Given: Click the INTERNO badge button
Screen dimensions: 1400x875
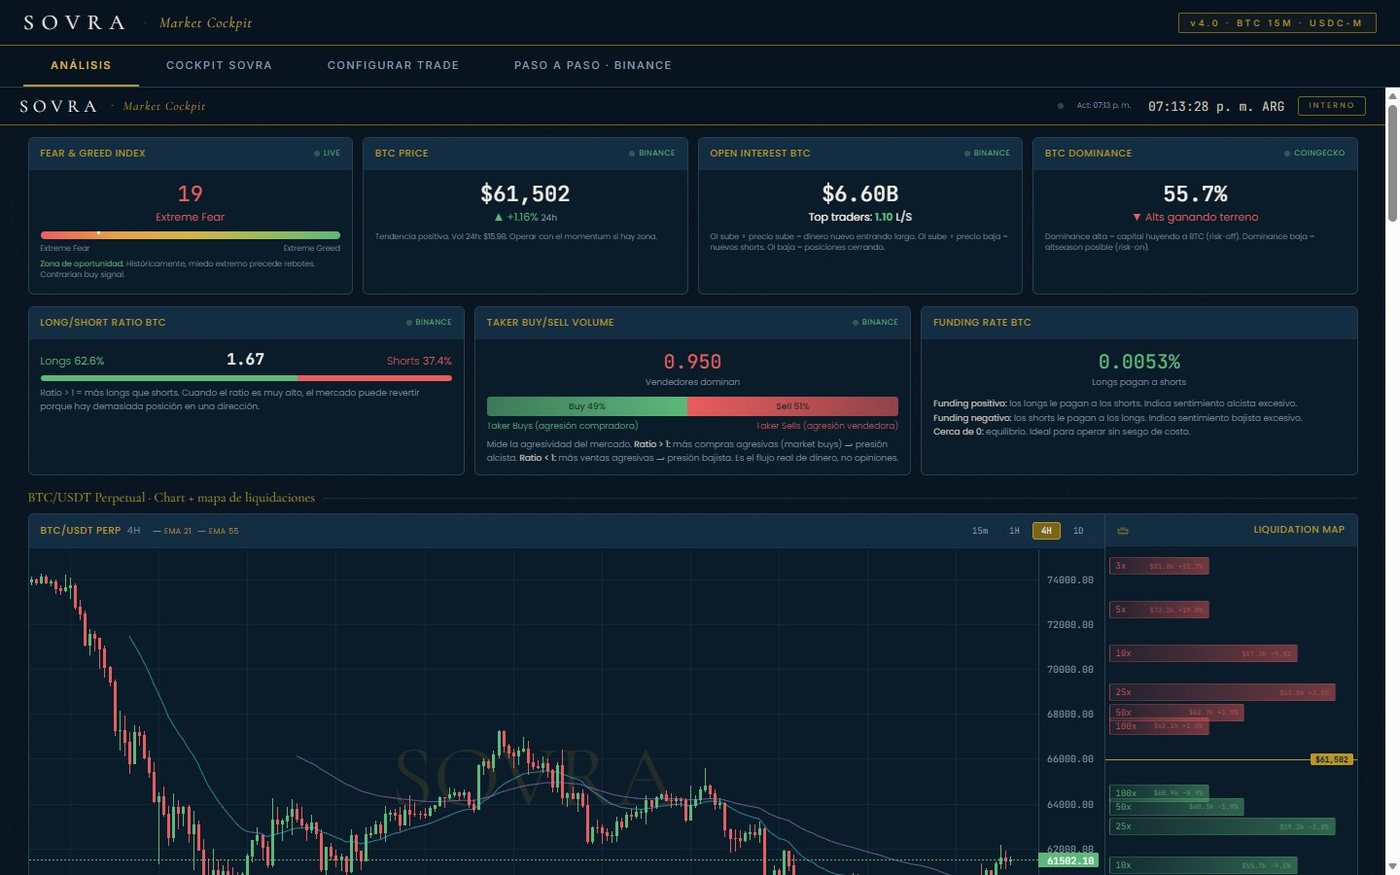Looking at the screenshot, I should (x=1332, y=106).
